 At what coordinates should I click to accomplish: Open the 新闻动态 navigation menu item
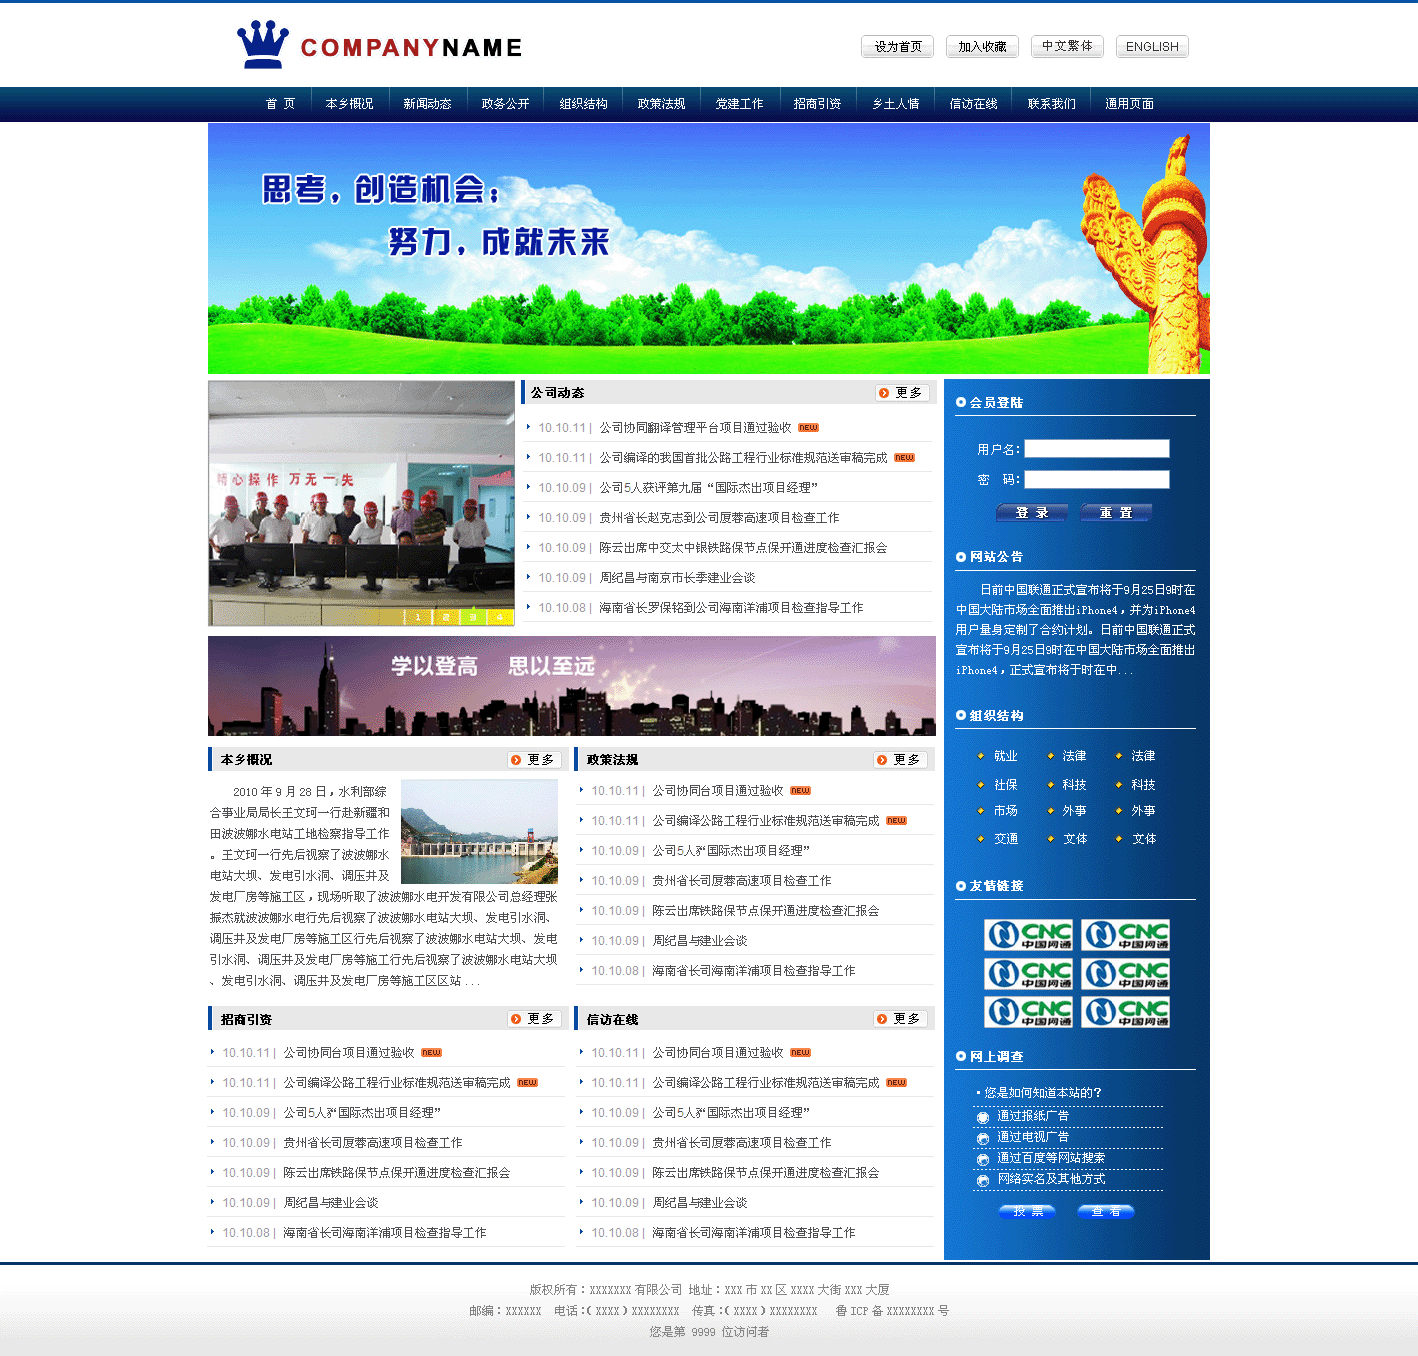pyautogui.click(x=427, y=104)
